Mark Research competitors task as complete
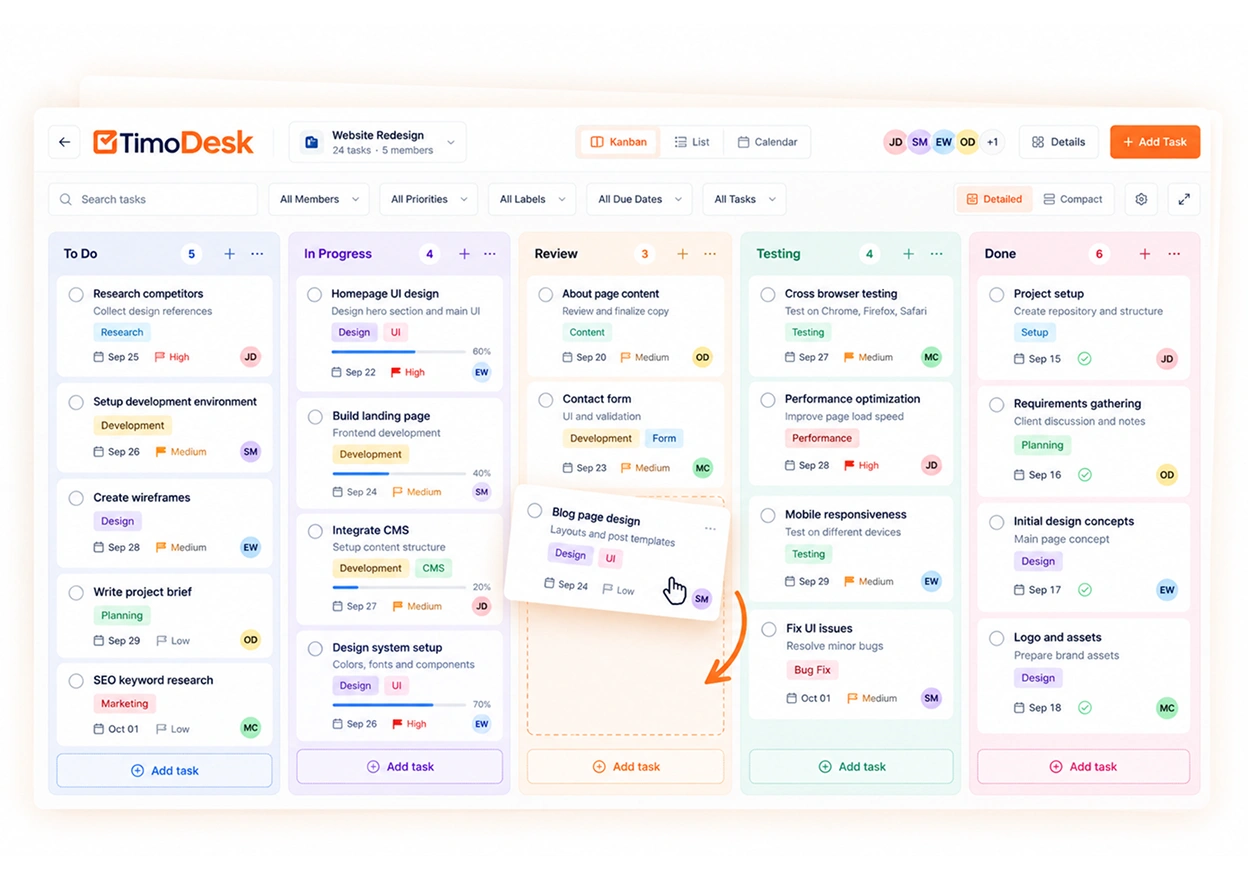Viewport: 1248px width, 880px height. click(76, 294)
